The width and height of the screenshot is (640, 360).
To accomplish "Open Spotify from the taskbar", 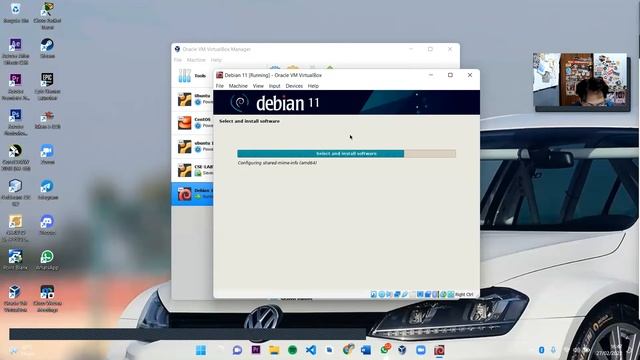I will tap(292, 350).
